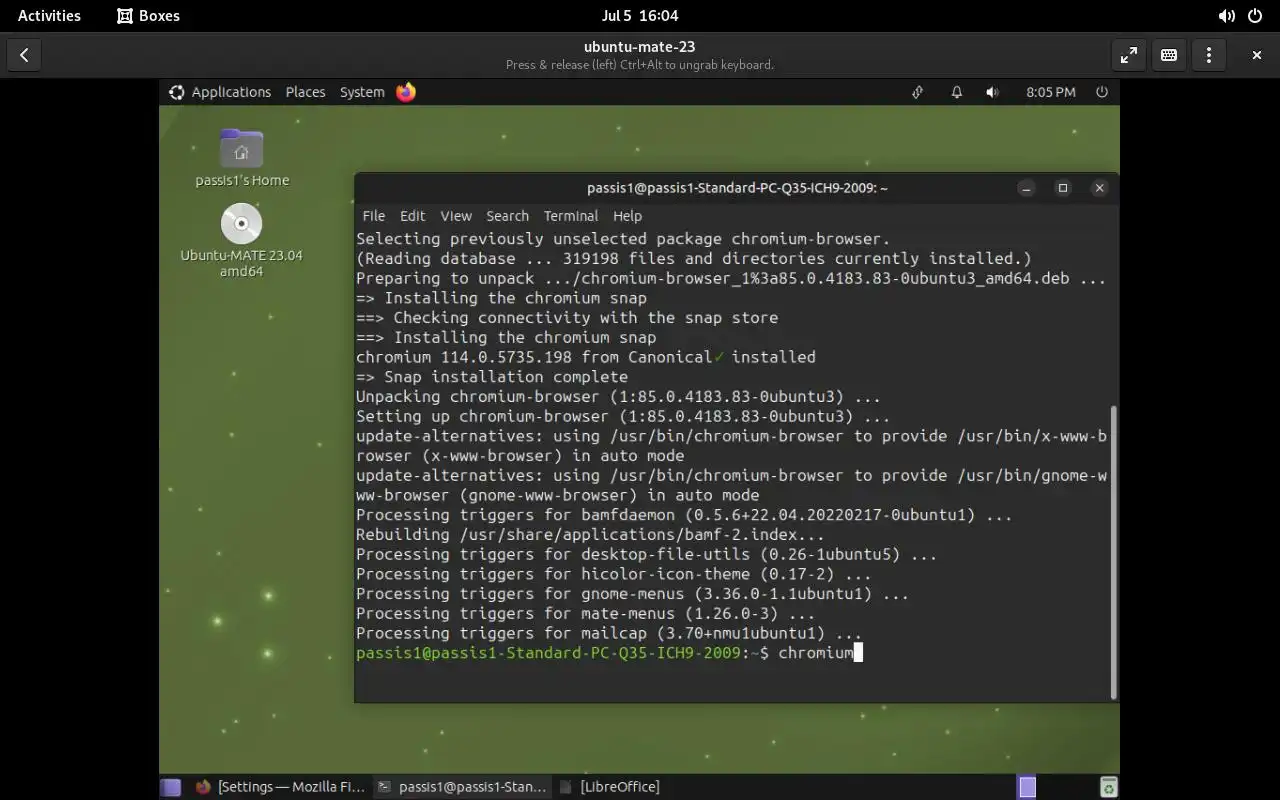This screenshot has height=800, width=1280.
Task: Minimize the terminal window
Action: (x=1026, y=188)
